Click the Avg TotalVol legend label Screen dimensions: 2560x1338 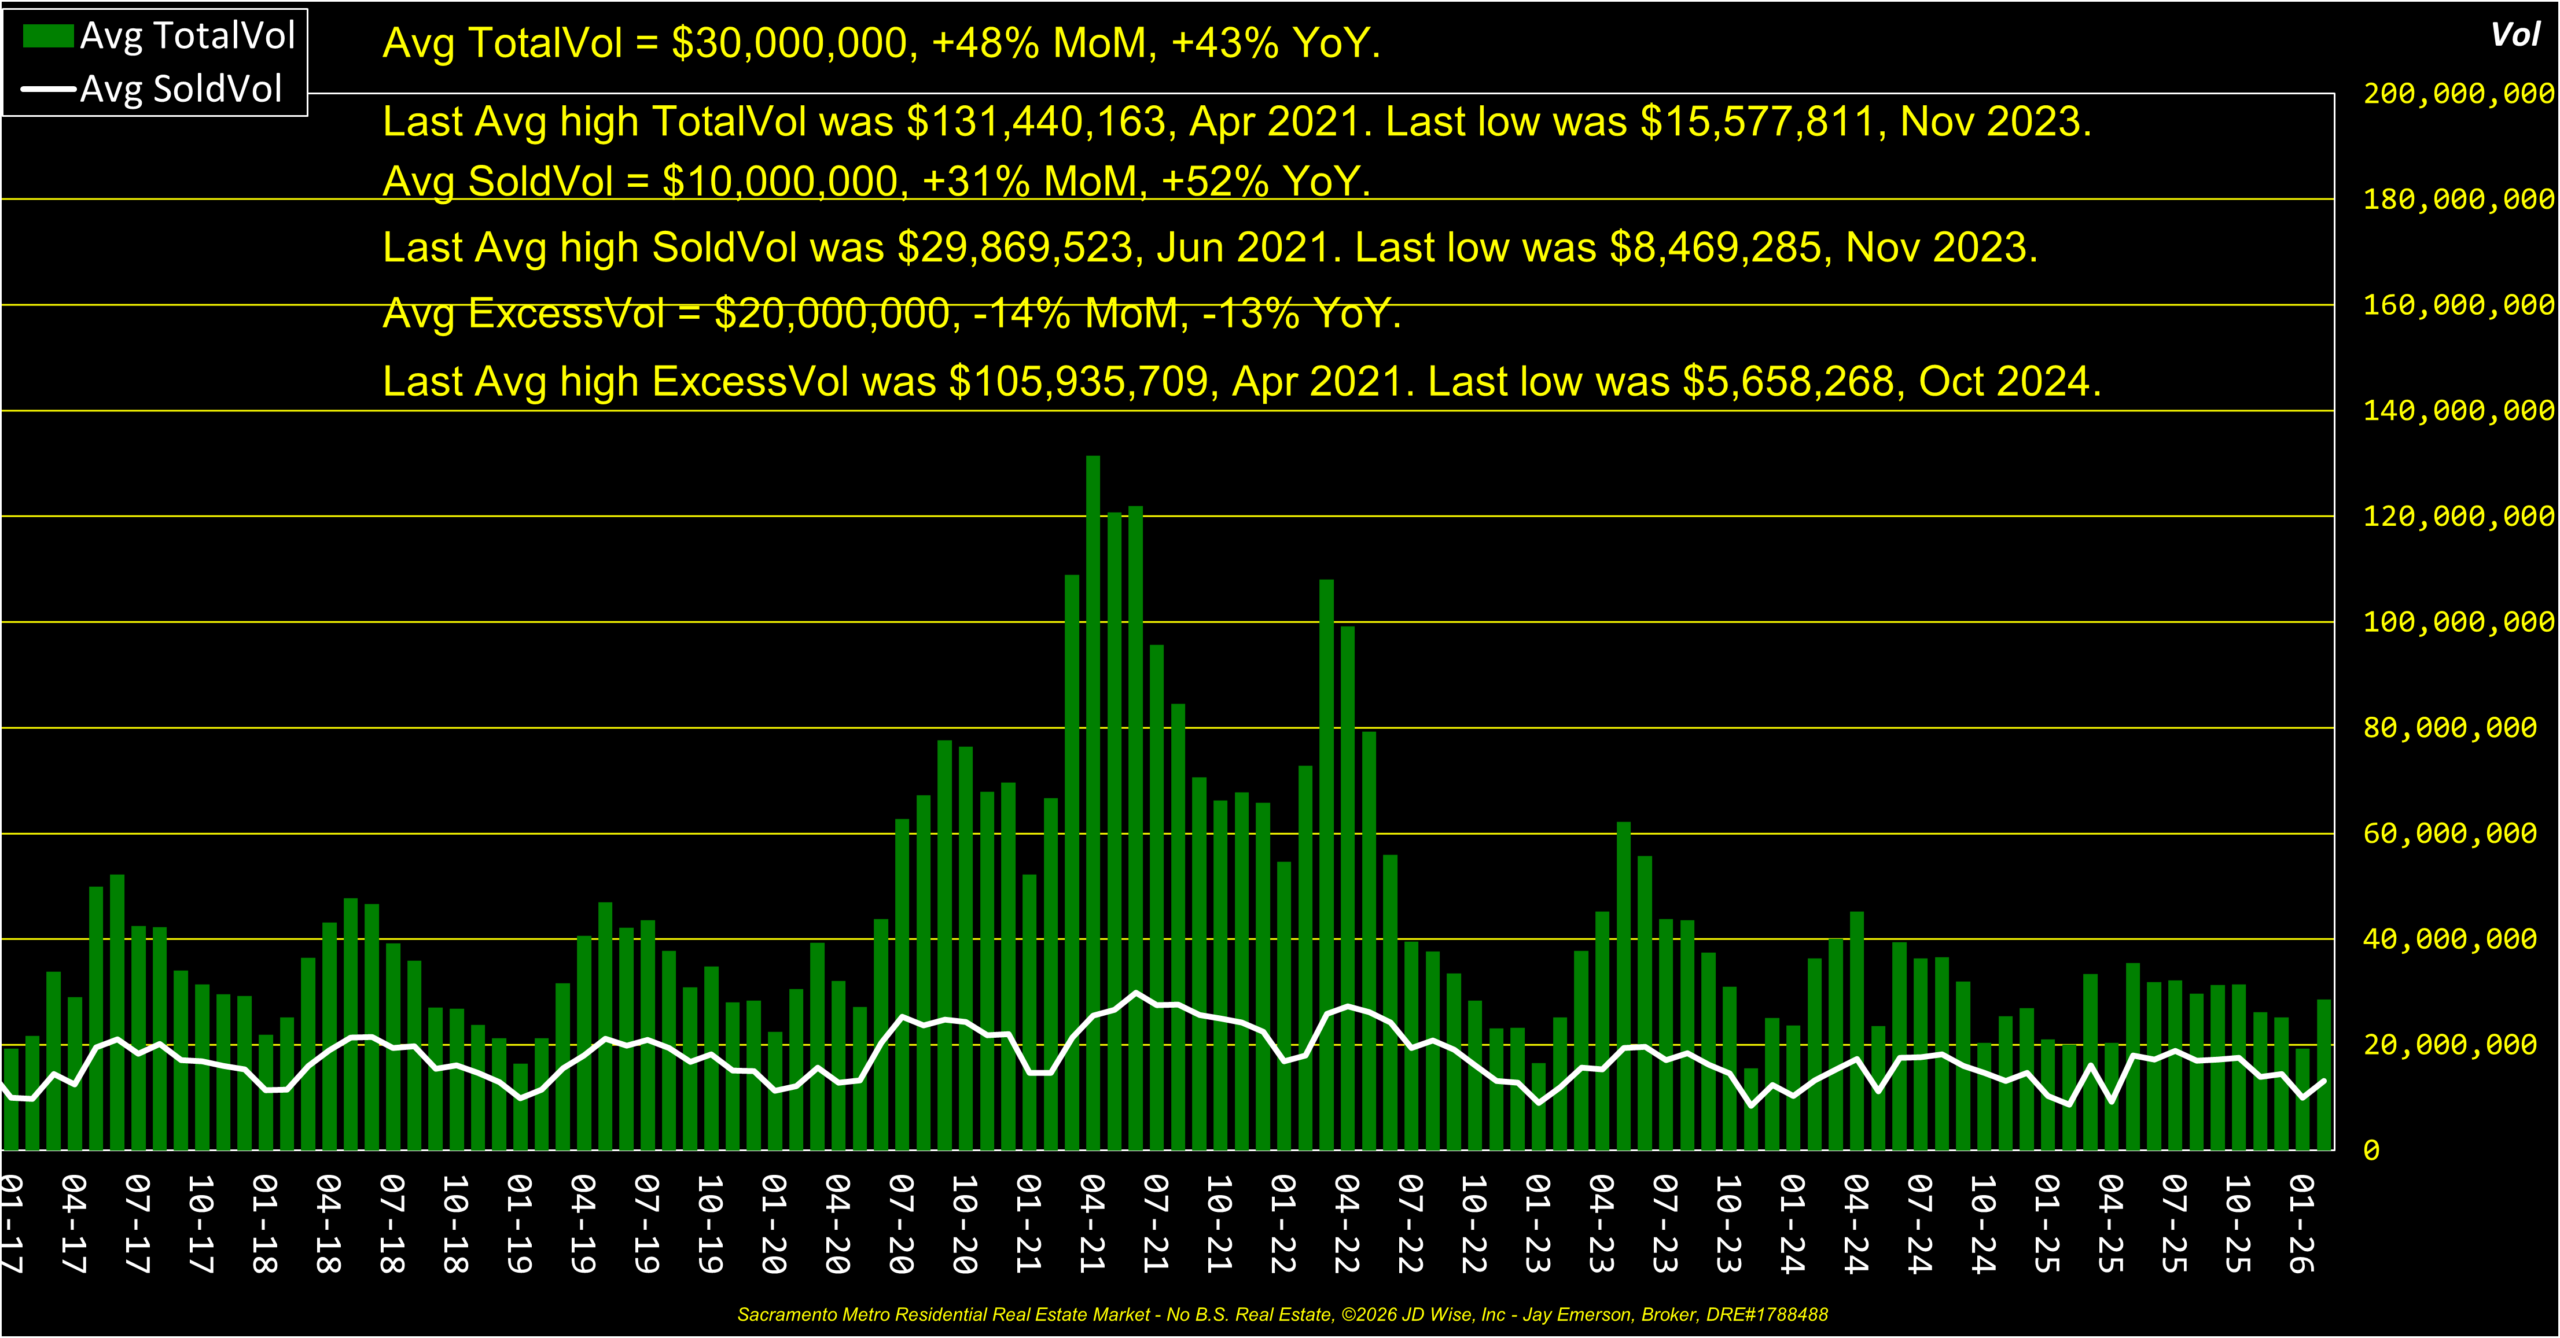187,36
